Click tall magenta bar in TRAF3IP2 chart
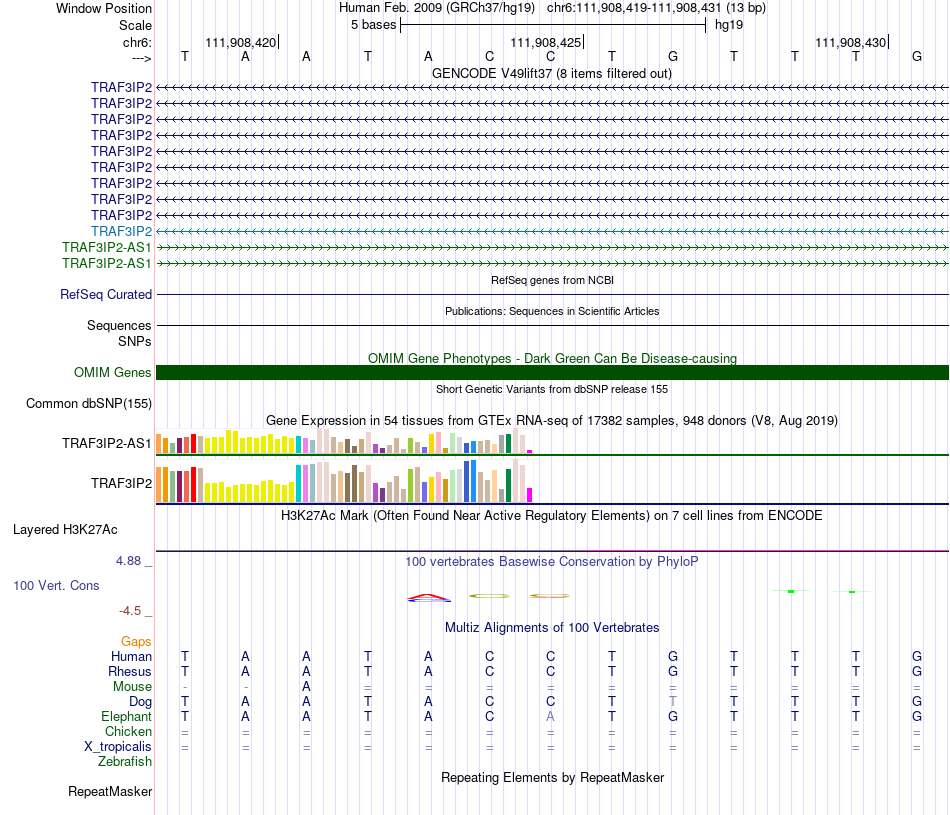950x815 pixels. (530, 495)
